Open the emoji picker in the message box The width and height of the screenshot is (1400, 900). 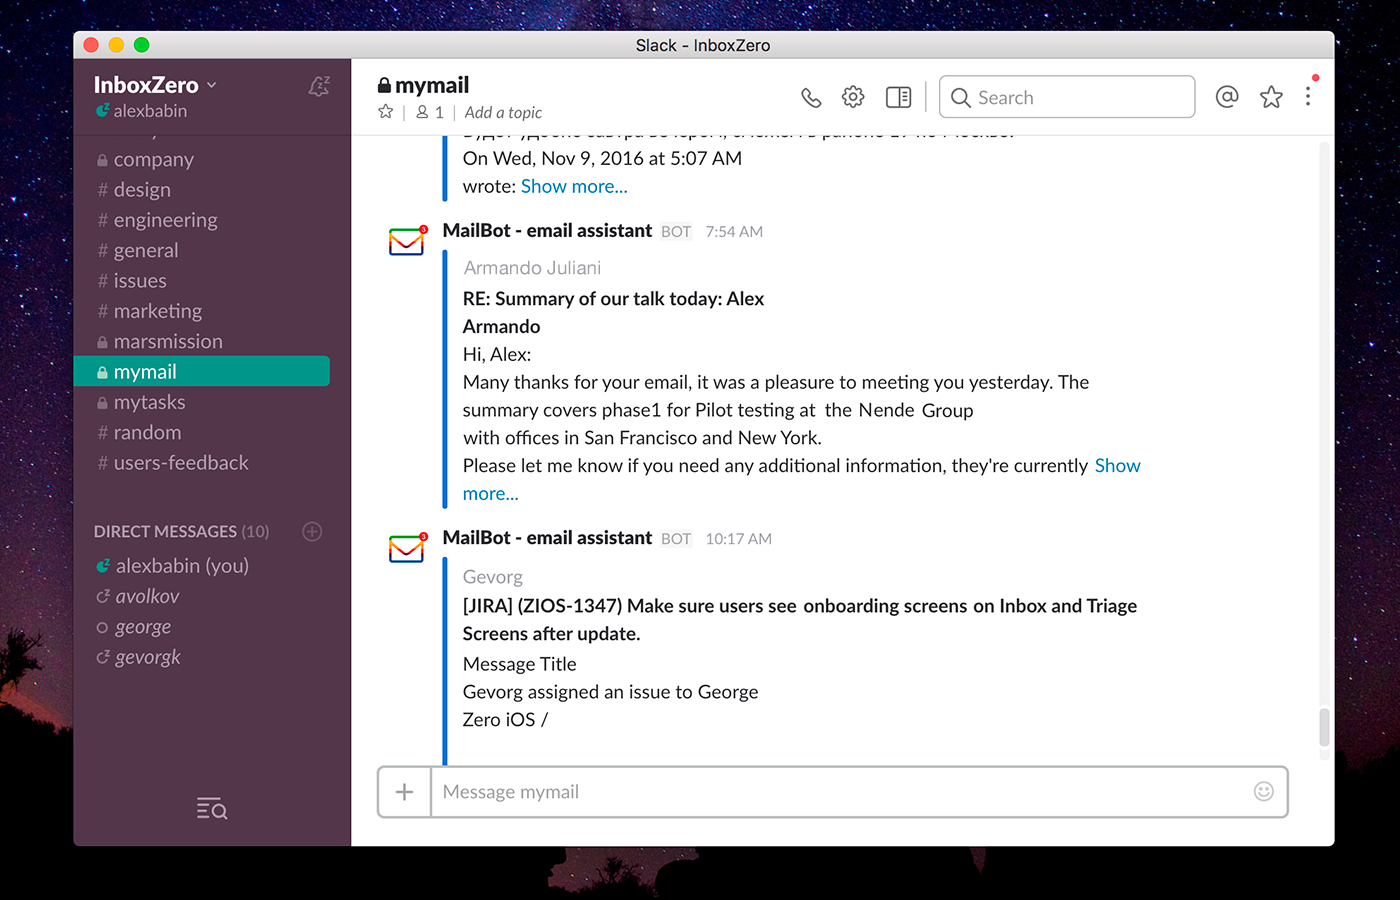pyautogui.click(x=1263, y=791)
